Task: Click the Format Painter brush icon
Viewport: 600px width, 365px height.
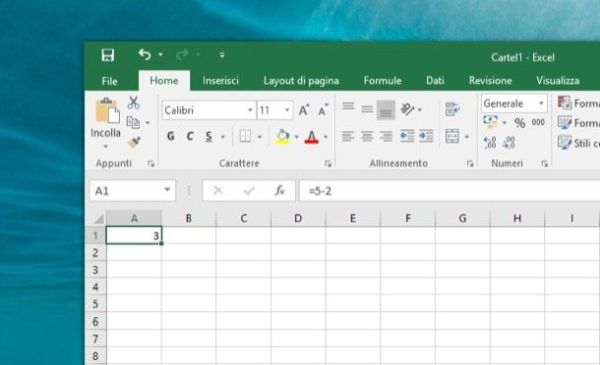Action: click(x=134, y=142)
